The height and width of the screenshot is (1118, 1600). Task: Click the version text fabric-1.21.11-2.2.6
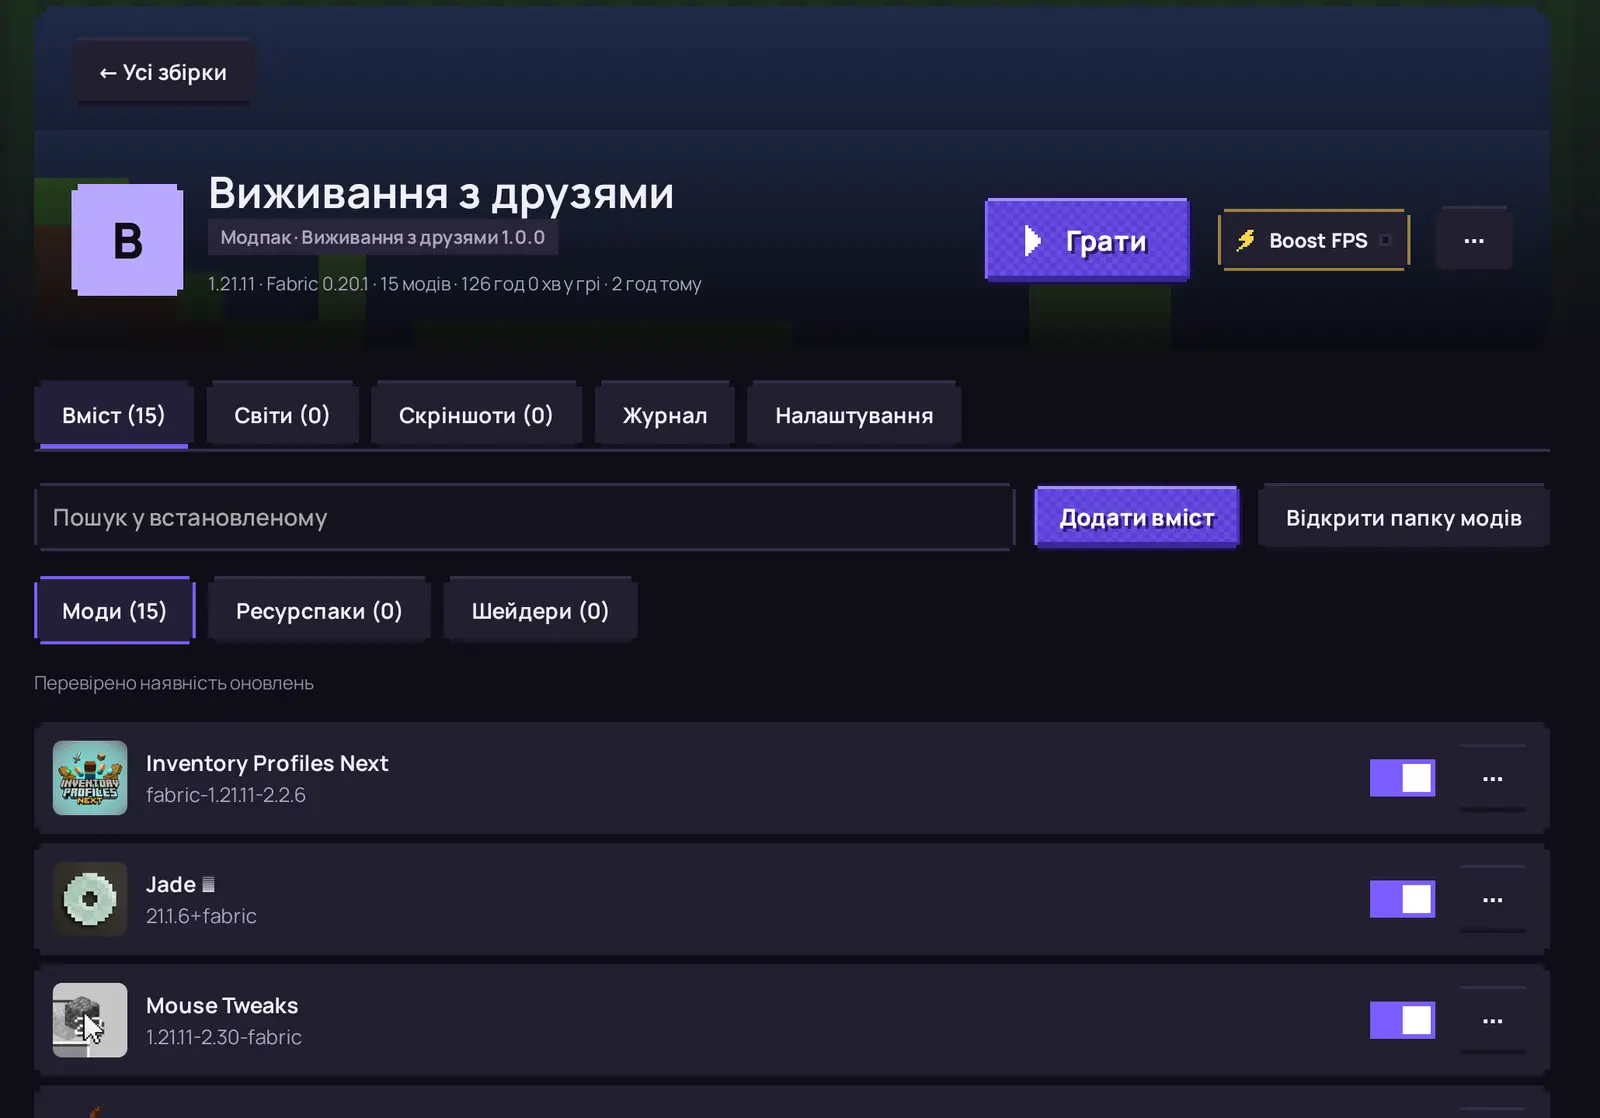pyautogui.click(x=226, y=795)
